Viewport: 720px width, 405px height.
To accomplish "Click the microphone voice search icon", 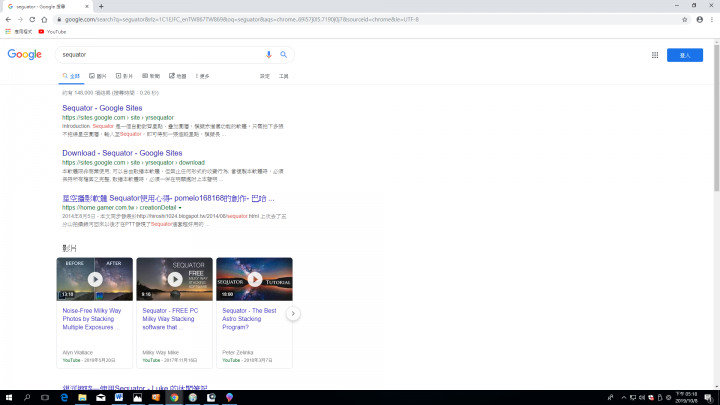I will pyautogui.click(x=269, y=55).
